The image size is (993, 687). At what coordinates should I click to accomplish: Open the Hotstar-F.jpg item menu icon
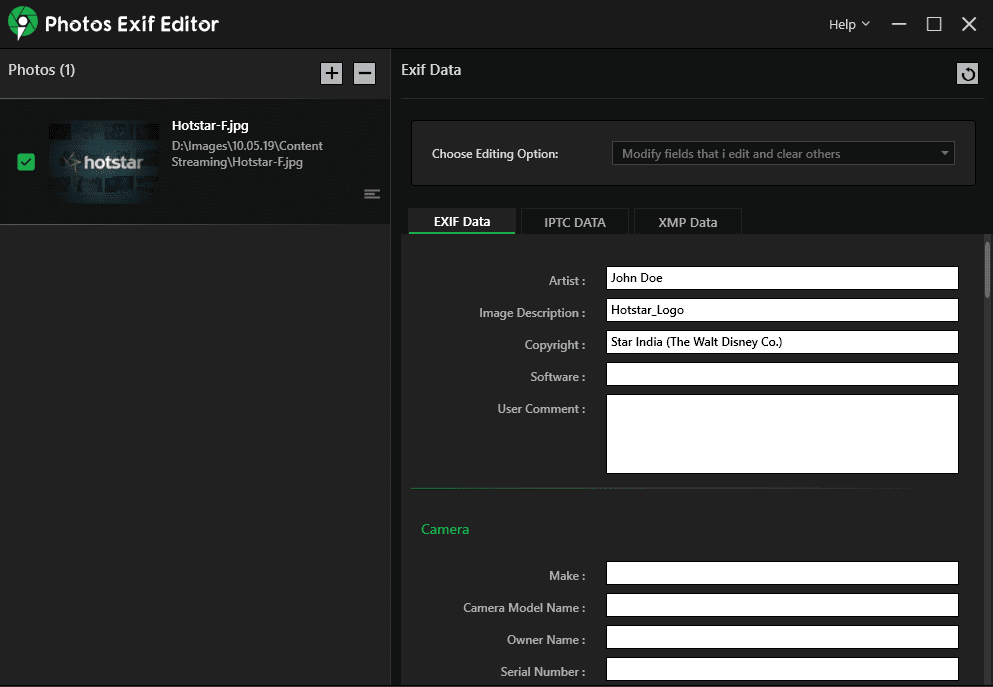click(x=372, y=194)
